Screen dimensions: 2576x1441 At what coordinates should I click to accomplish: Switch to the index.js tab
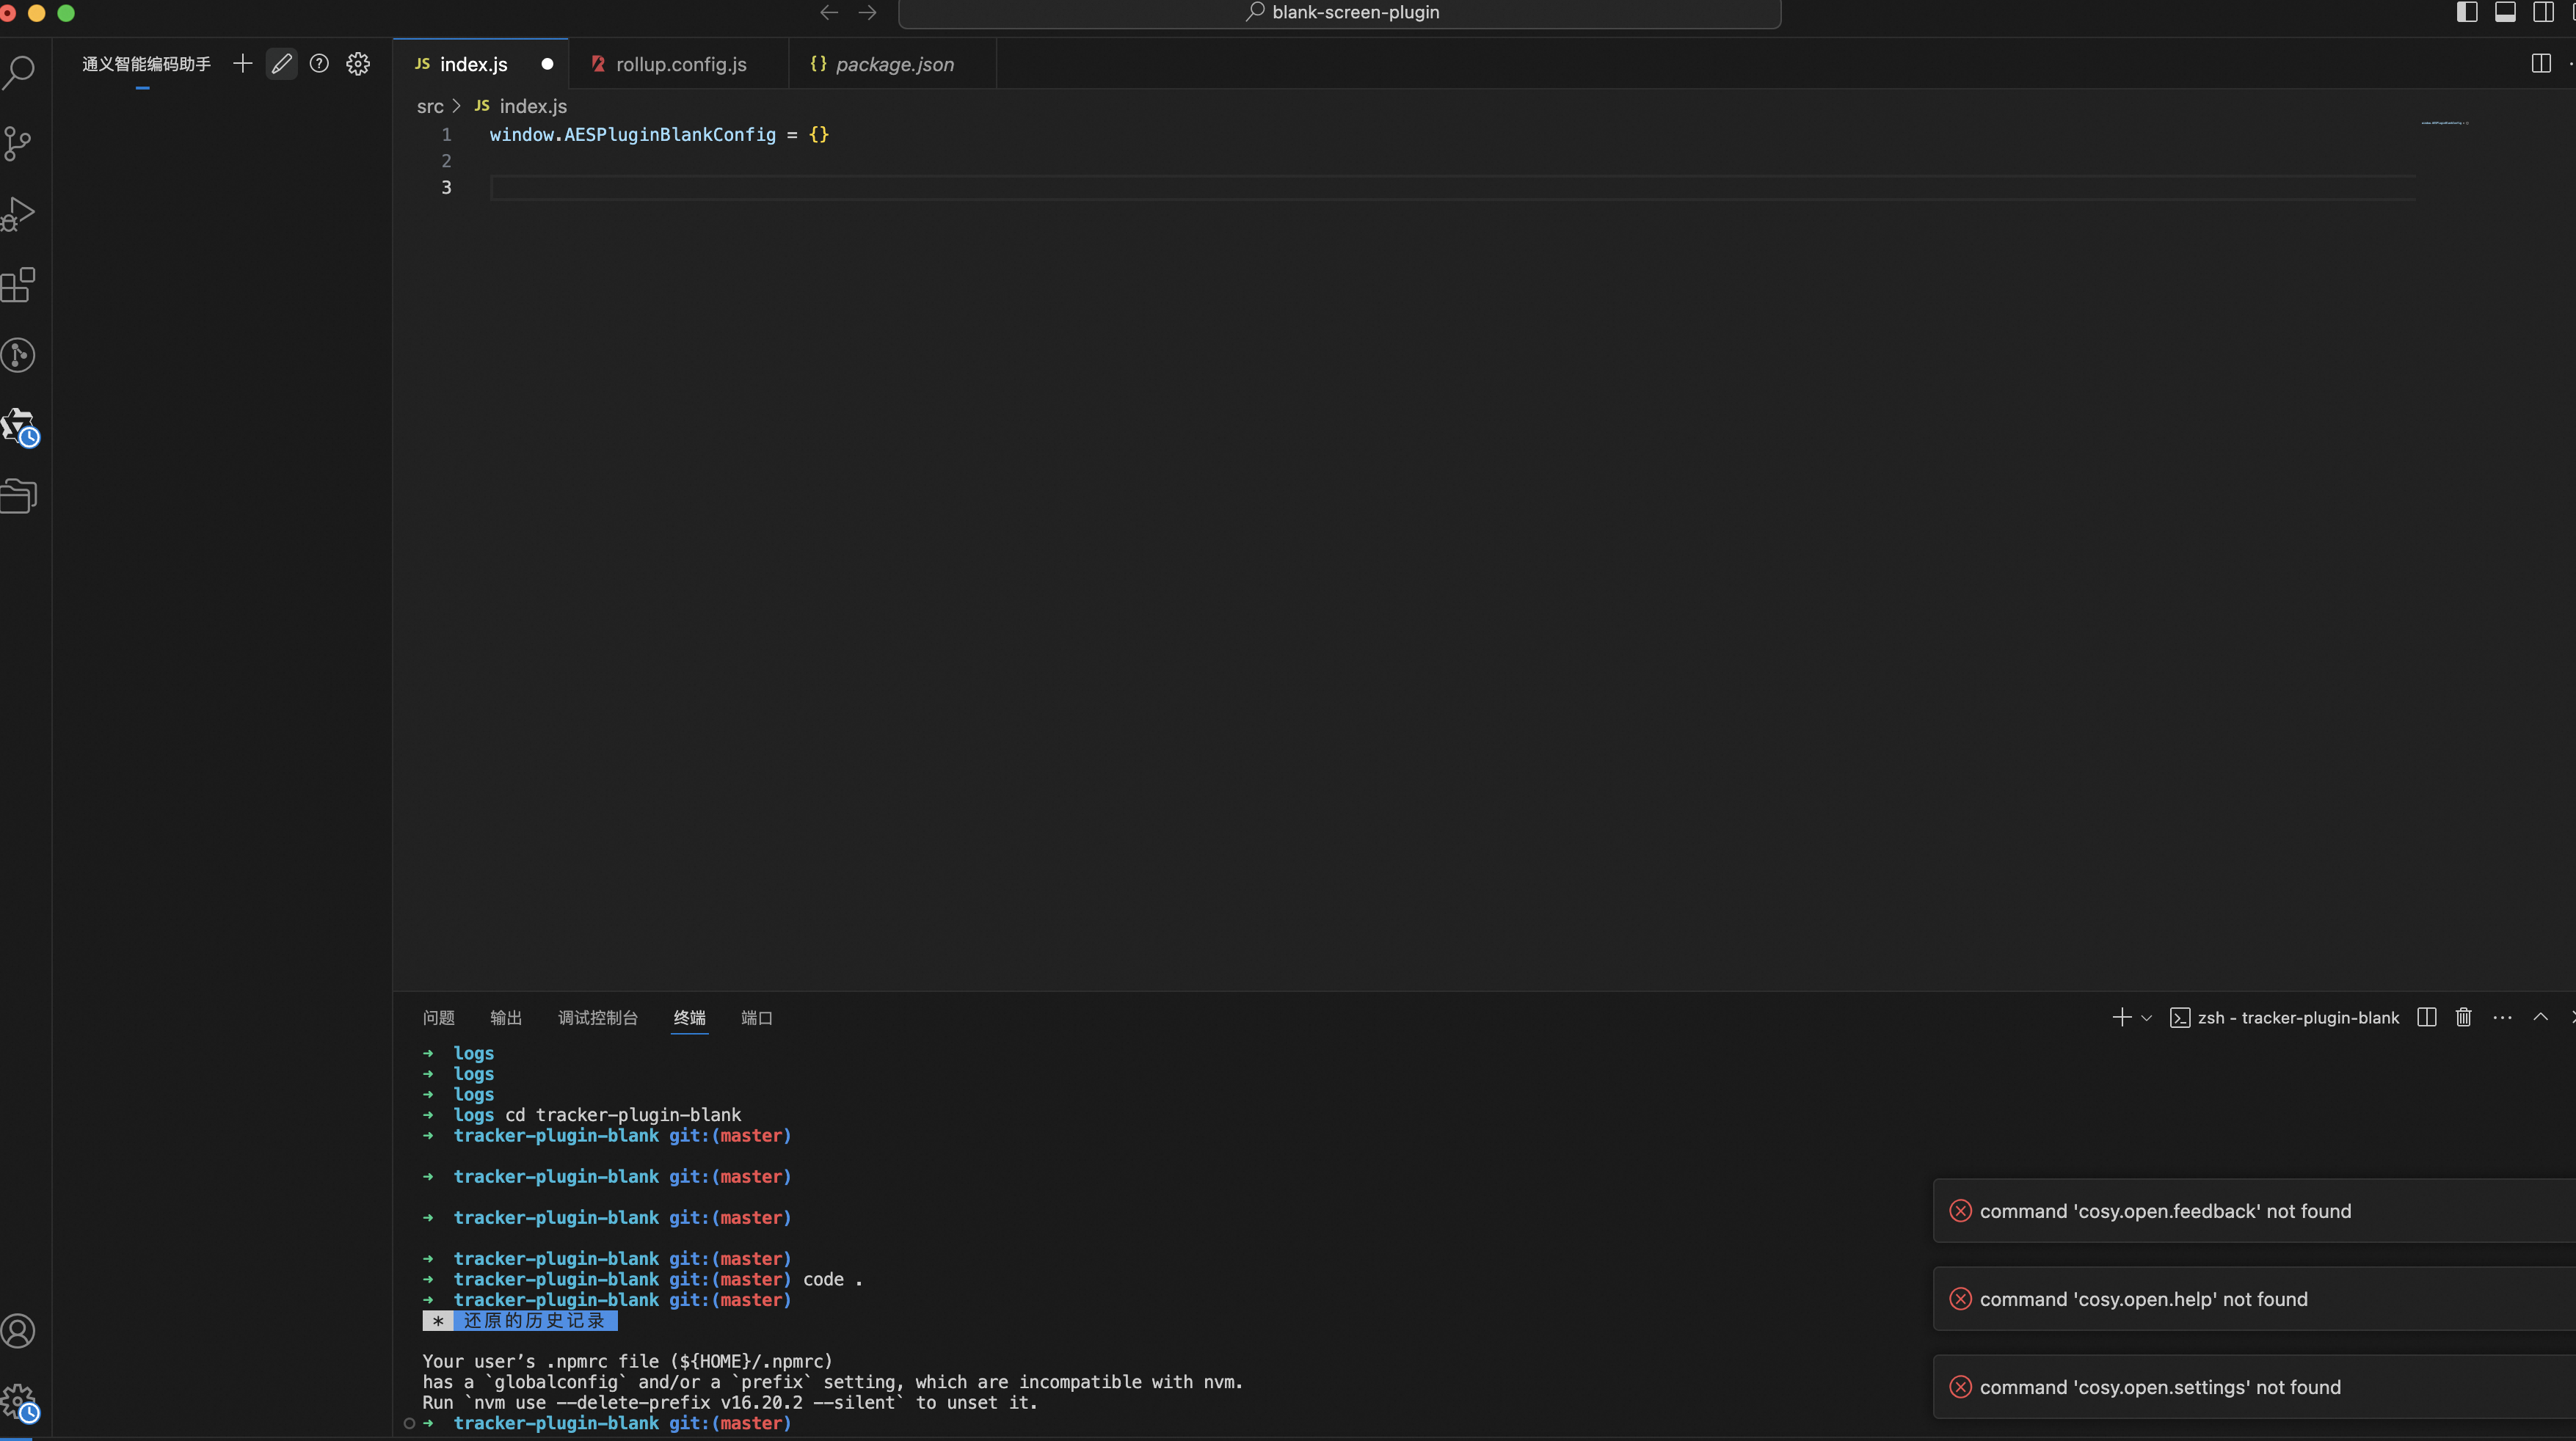pyautogui.click(x=481, y=64)
